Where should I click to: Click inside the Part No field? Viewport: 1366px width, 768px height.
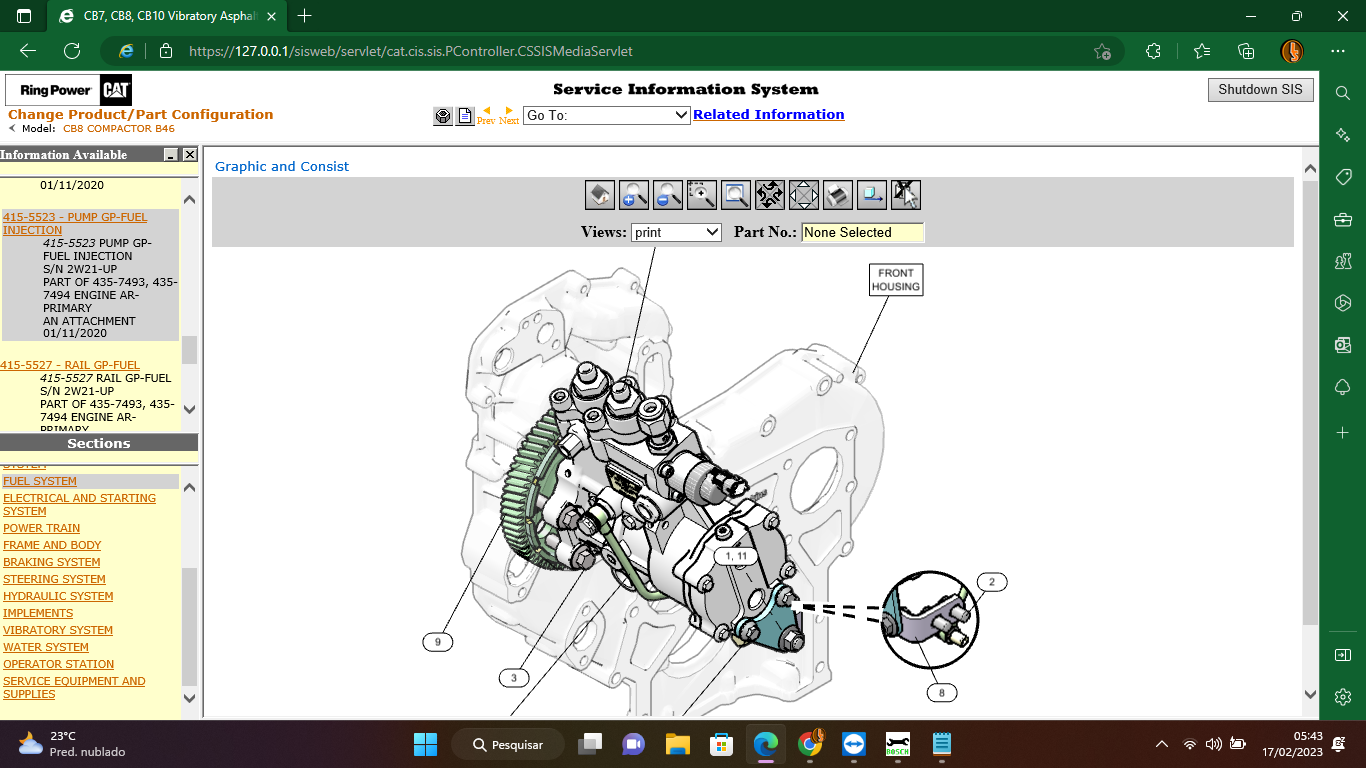(x=862, y=232)
